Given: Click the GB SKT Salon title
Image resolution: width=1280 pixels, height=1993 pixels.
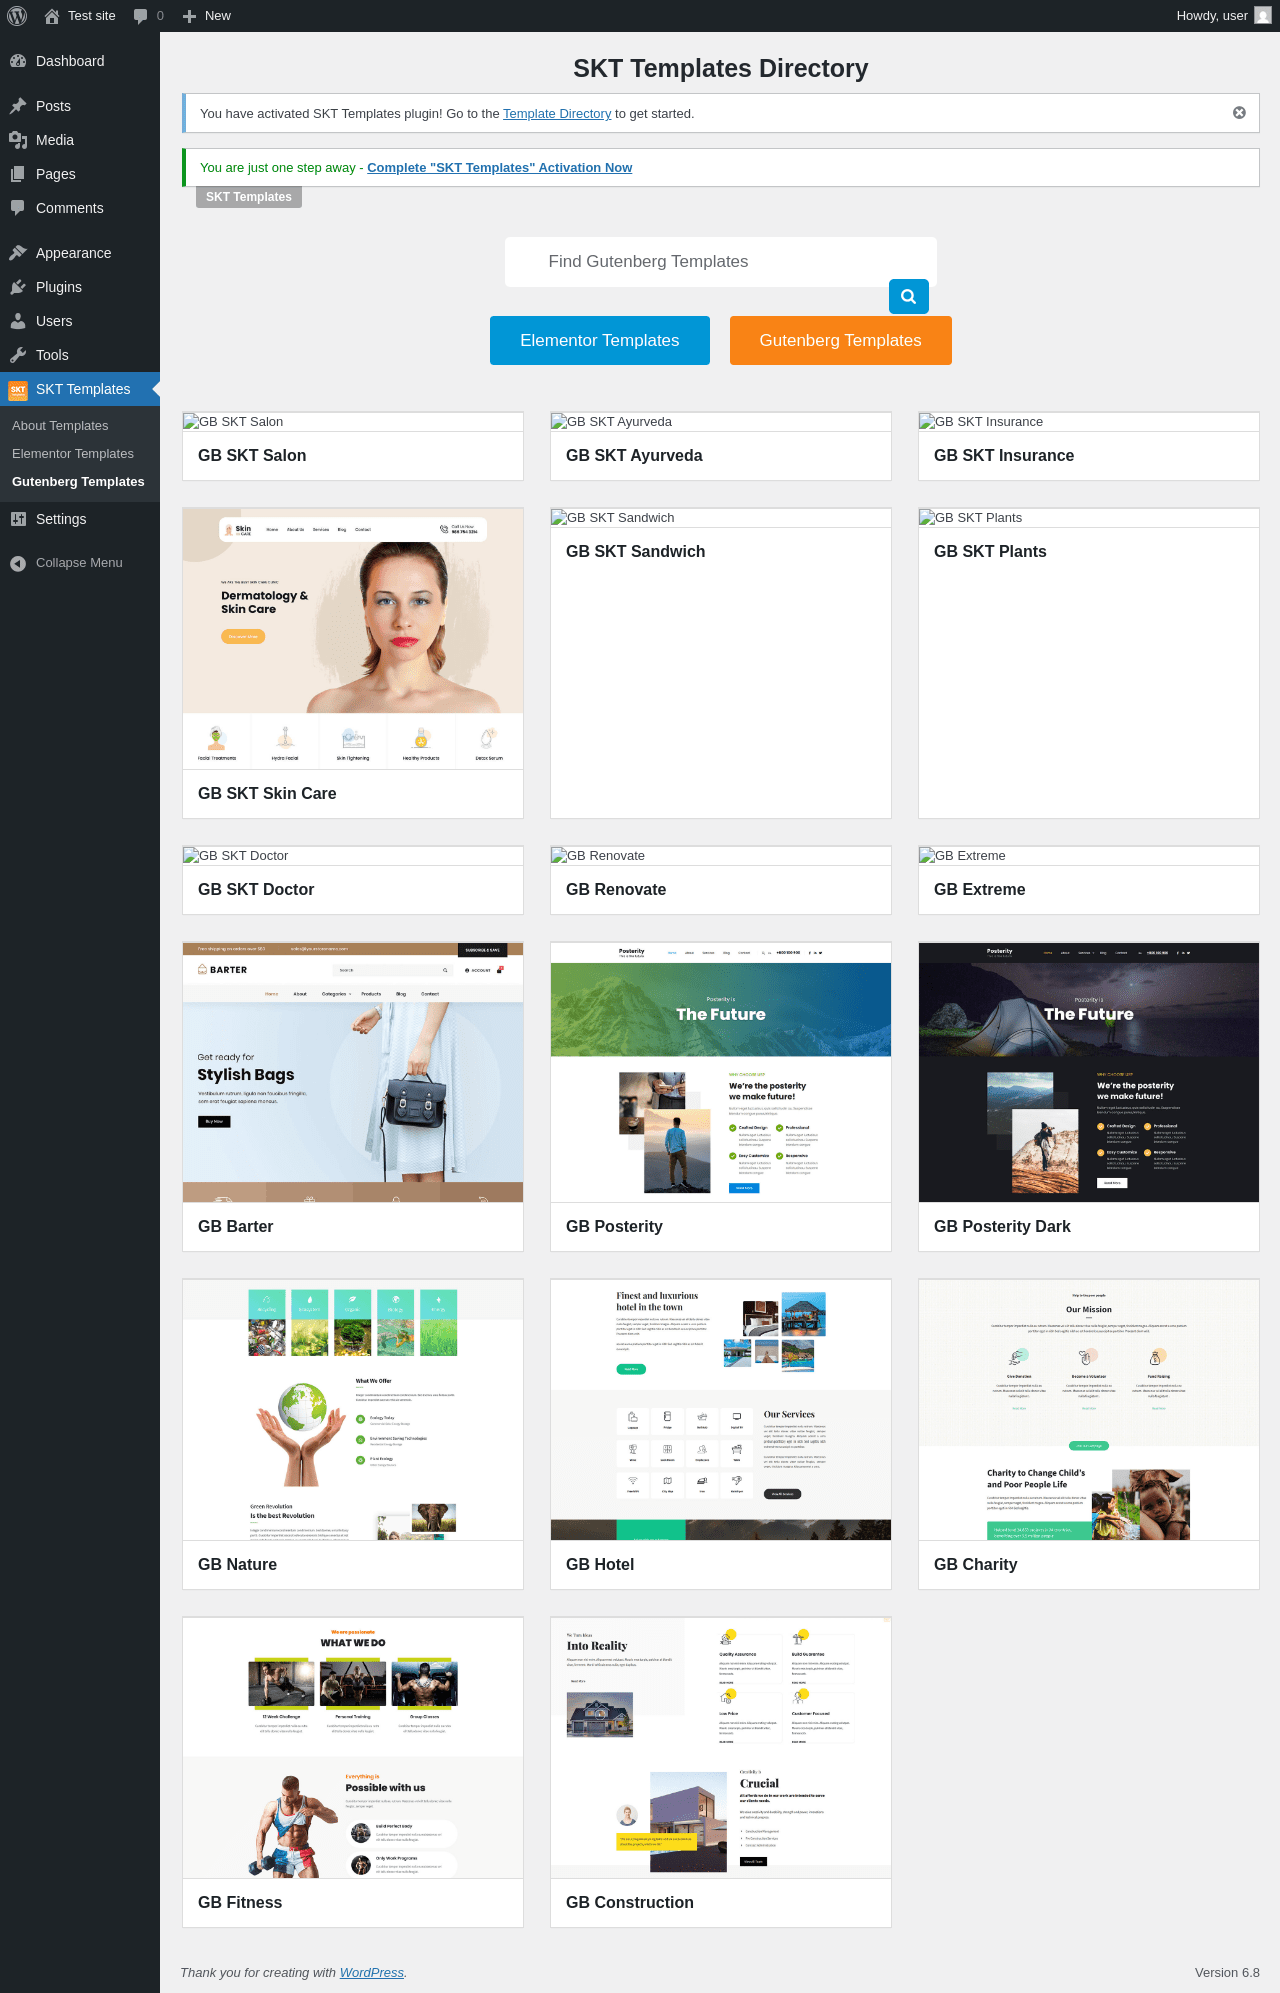Looking at the screenshot, I should [x=252, y=456].
